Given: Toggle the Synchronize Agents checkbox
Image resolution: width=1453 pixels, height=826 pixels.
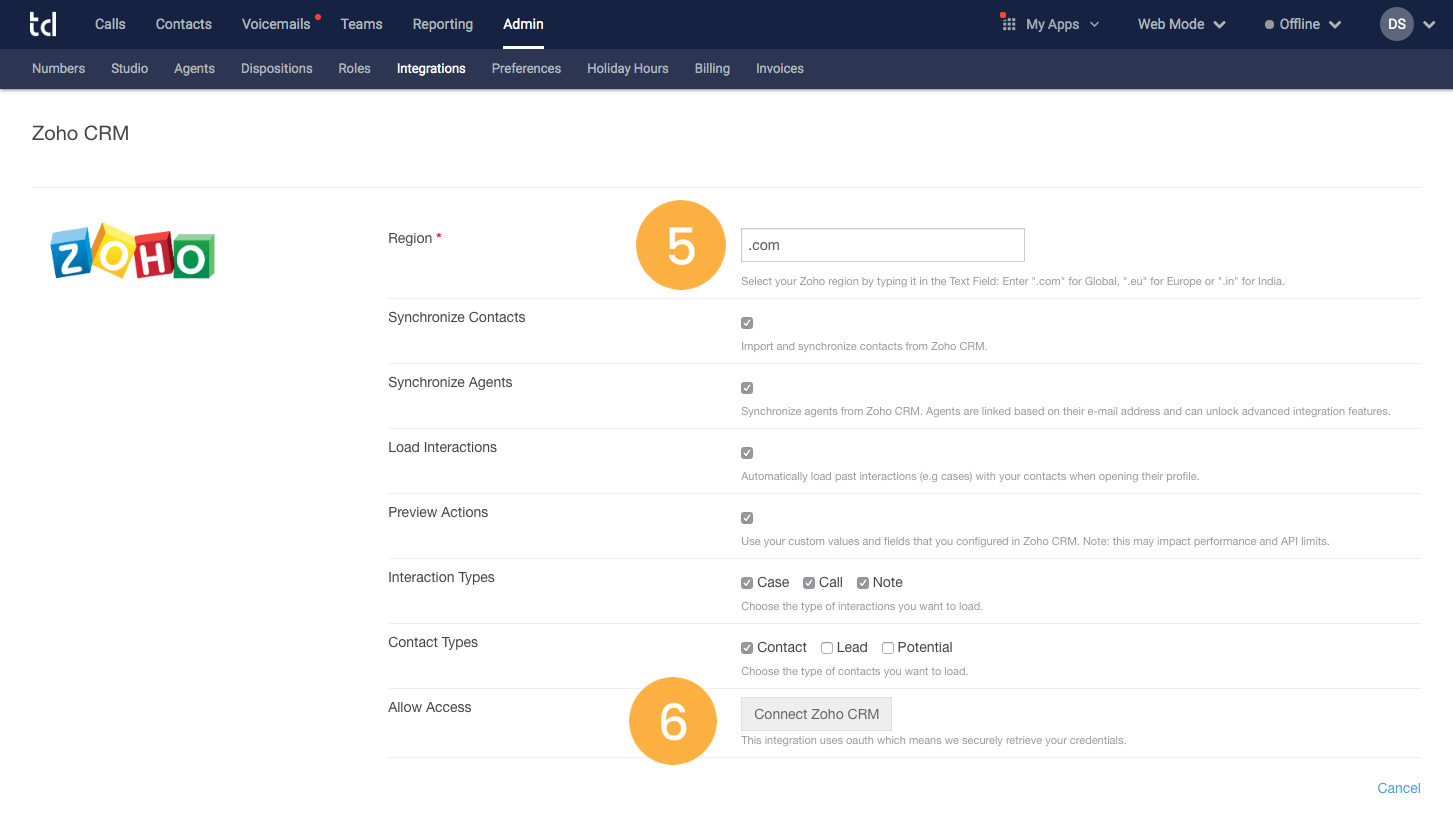Looking at the screenshot, I should (747, 388).
